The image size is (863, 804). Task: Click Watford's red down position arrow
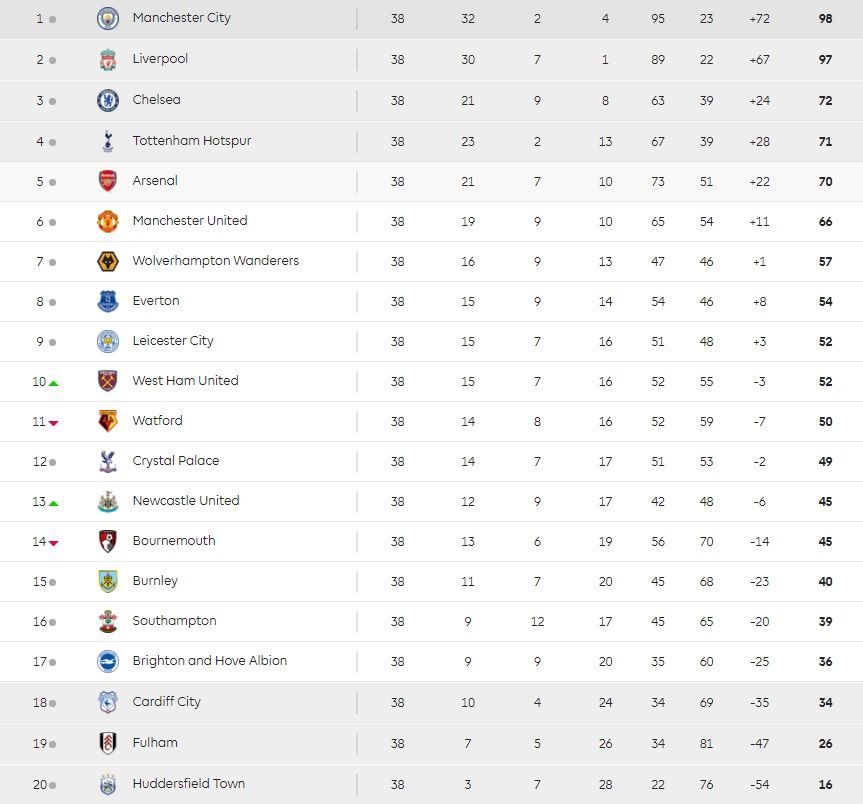53,423
